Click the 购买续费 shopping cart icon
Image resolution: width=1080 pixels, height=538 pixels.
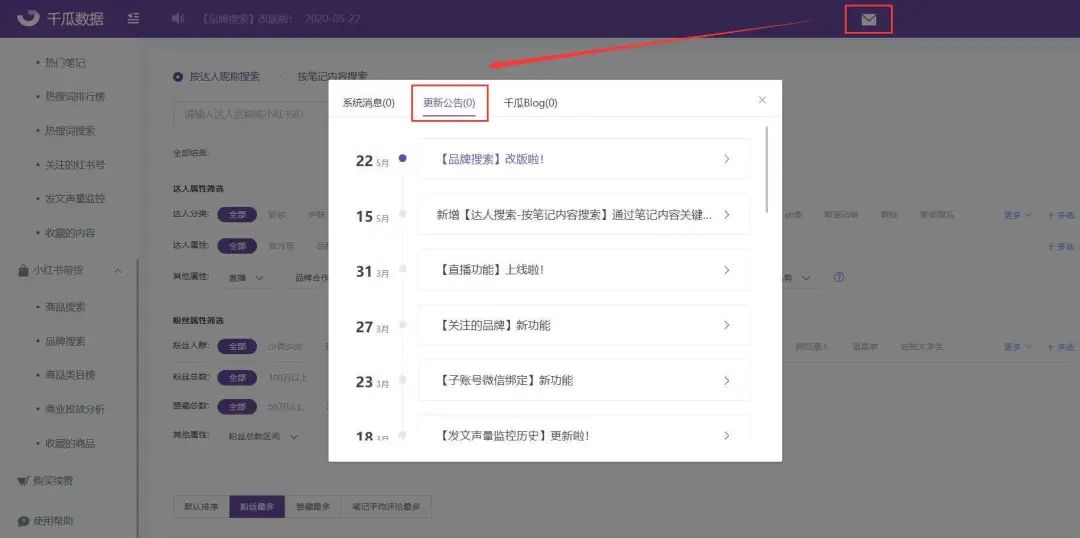(23, 480)
